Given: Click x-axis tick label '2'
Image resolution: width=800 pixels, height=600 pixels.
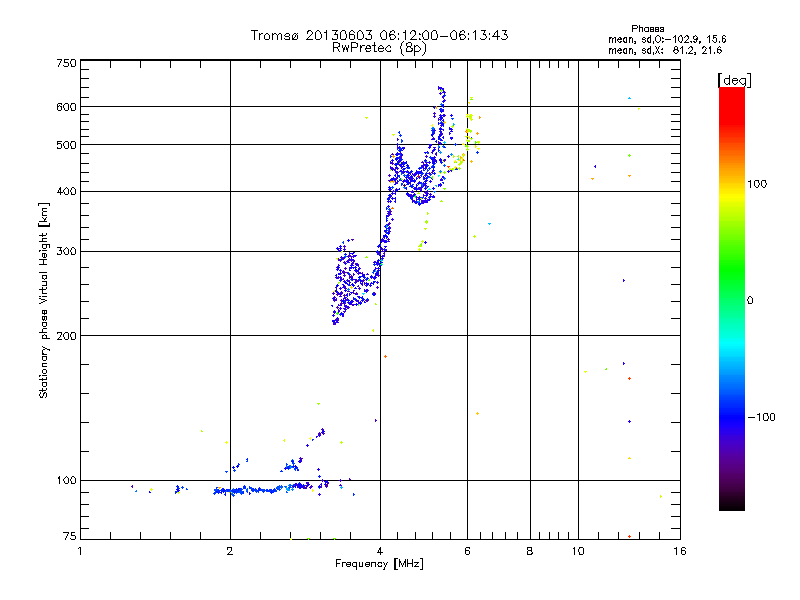Looking at the screenshot, I should [x=230, y=551].
